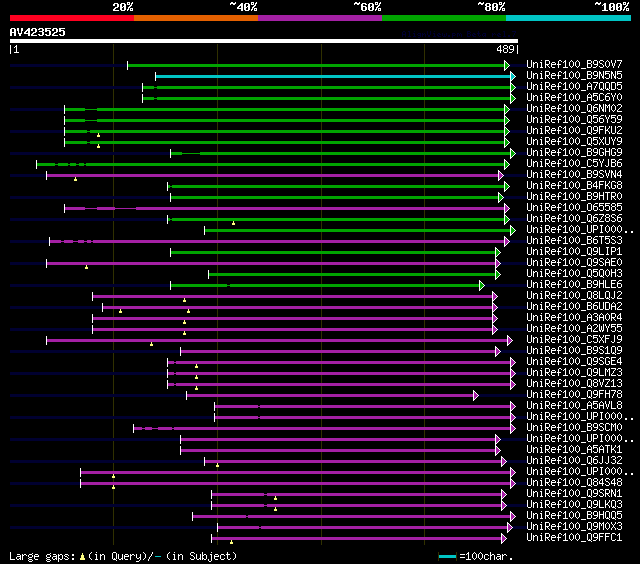Open the UniRef100_Q9FFC1 hit label
Image resolution: width=640 pixels, height=564 pixels.
574,537
